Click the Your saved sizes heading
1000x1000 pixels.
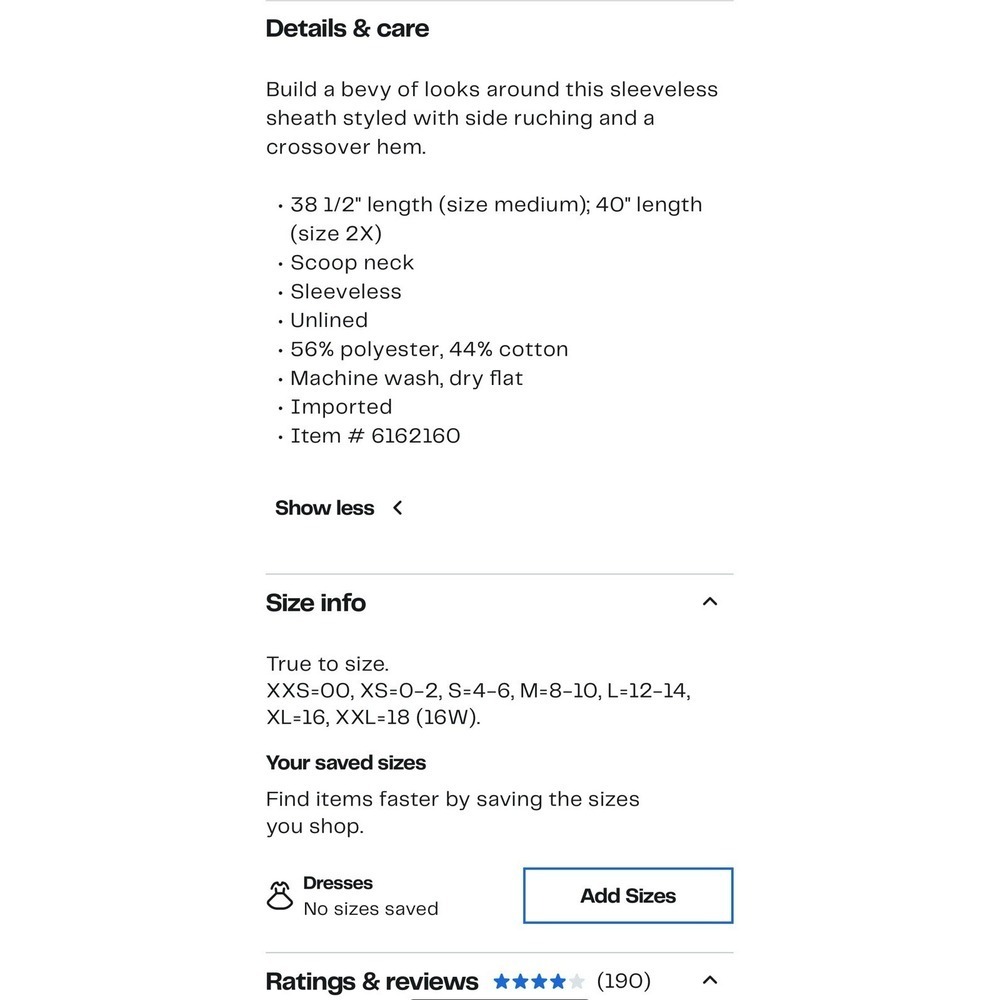click(346, 763)
